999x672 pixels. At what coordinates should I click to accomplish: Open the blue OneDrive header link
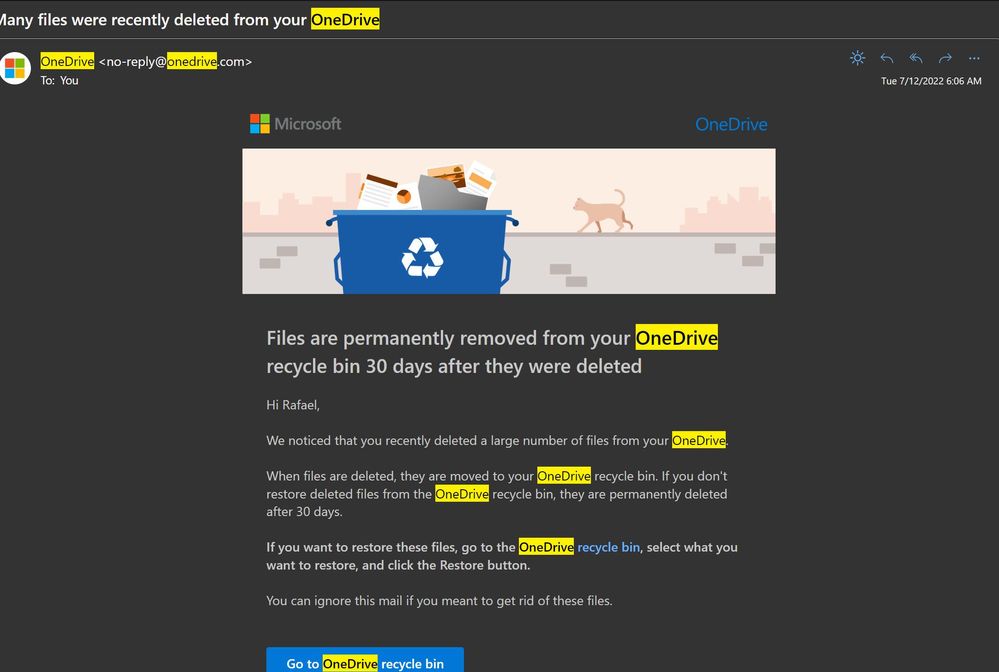(731, 124)
